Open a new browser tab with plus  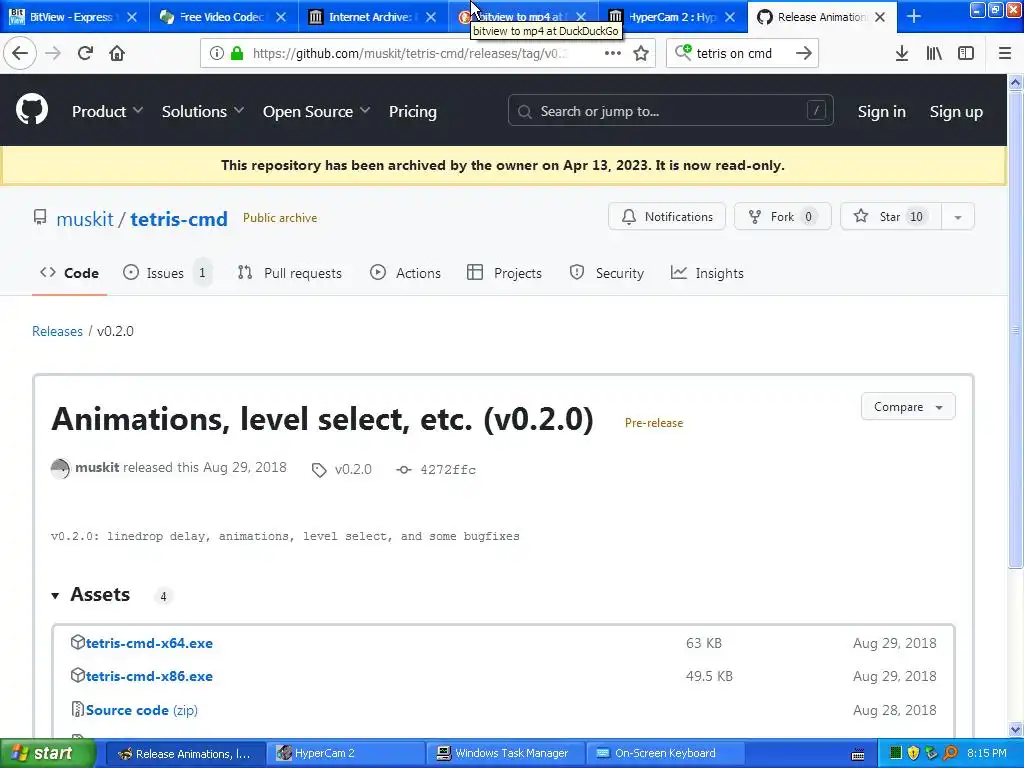914,17
